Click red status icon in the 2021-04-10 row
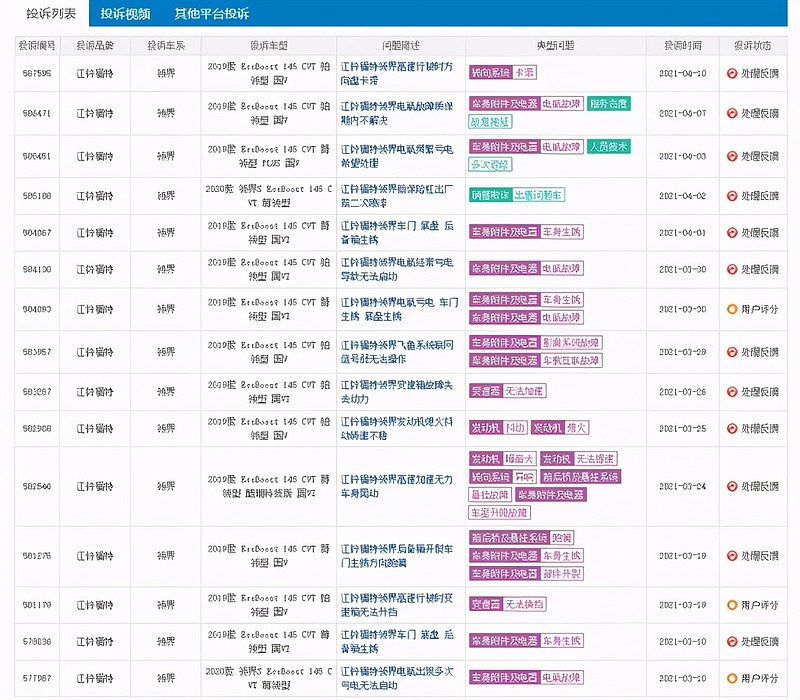Image resolution: width=800 pixels, height=700 pixels. click(x=731, y=73)
